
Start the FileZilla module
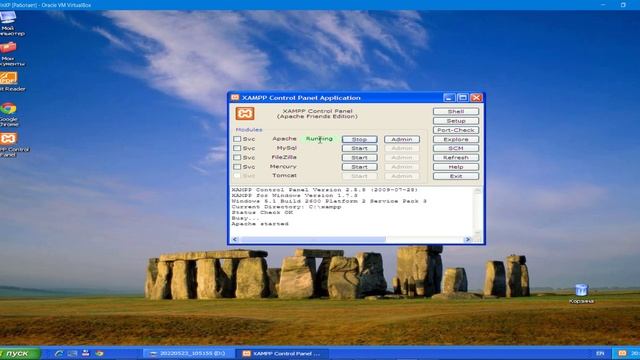(359, 158)
